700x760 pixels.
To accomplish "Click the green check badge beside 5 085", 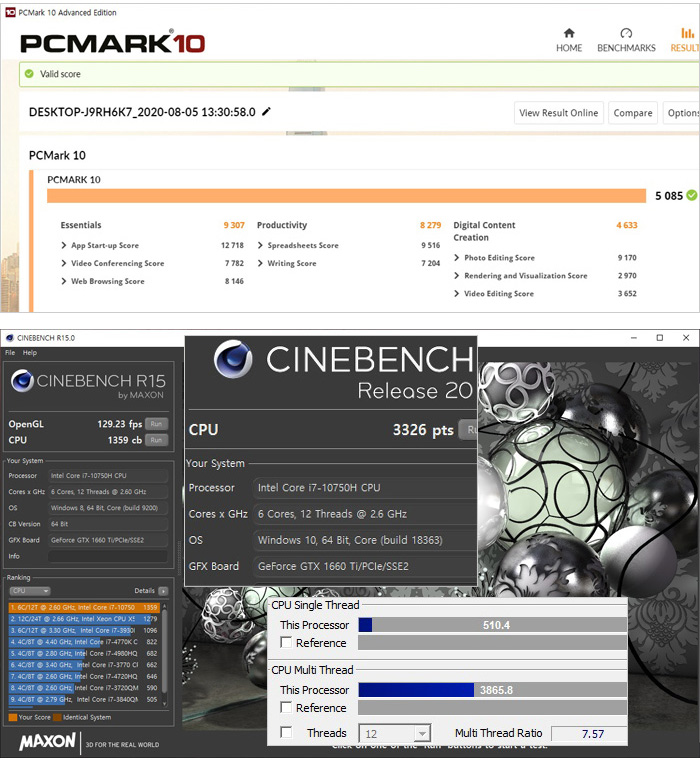I will pos(691,195).
